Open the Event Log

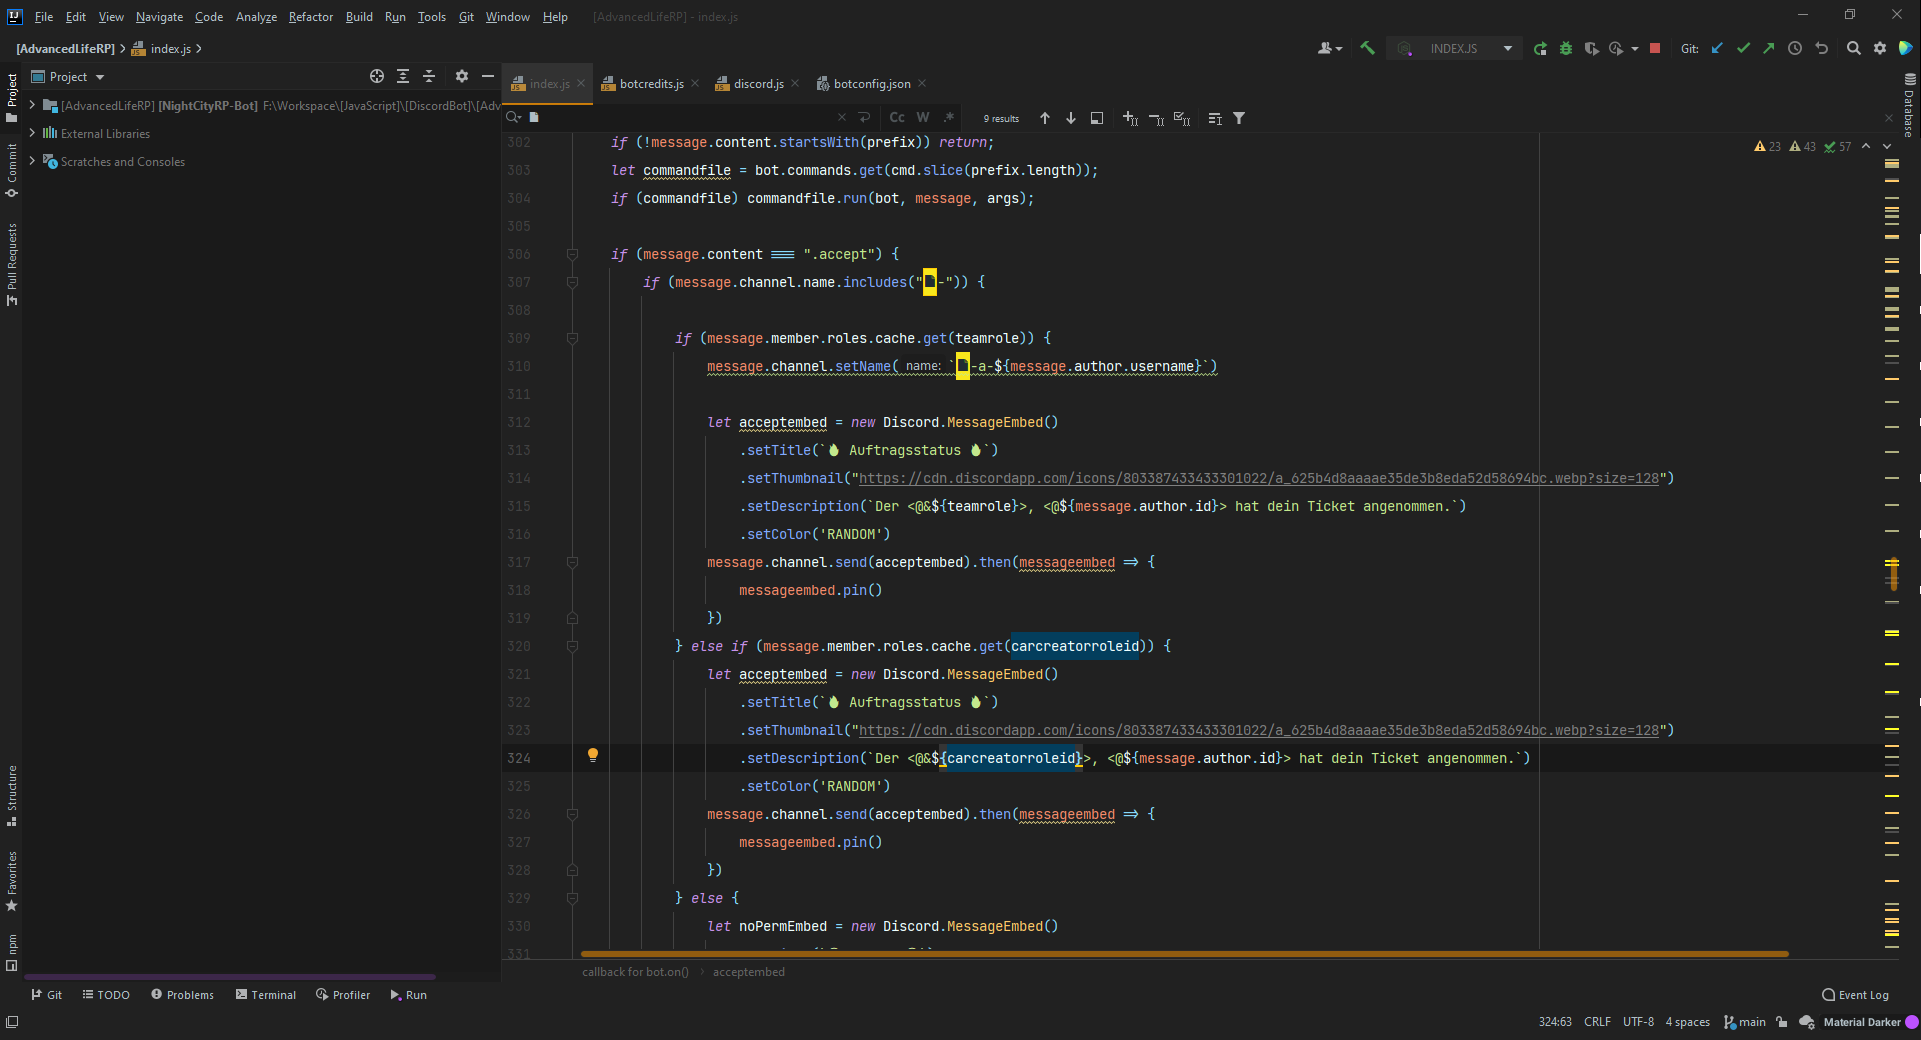[x=1856, y=995]
